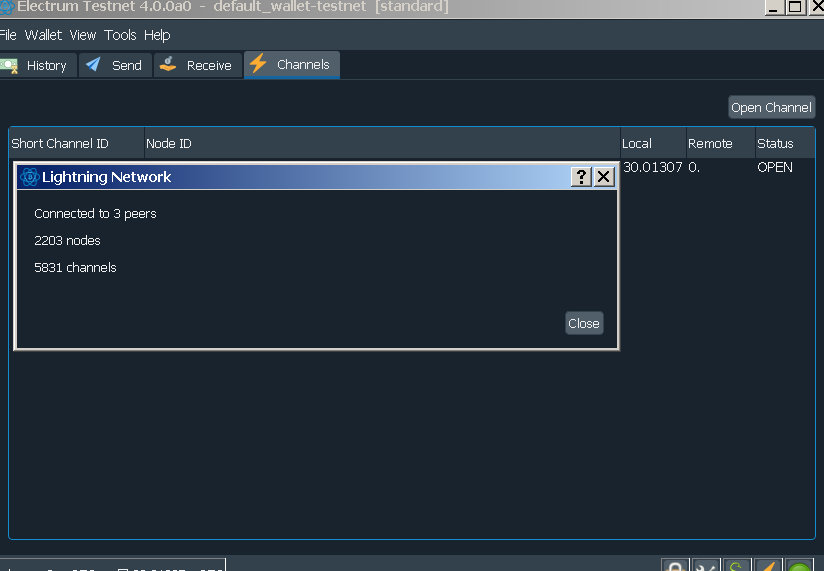824x571 pixels.
Task: Open preferences via wrench icon in status bar
Action: [x=706, y=566]
